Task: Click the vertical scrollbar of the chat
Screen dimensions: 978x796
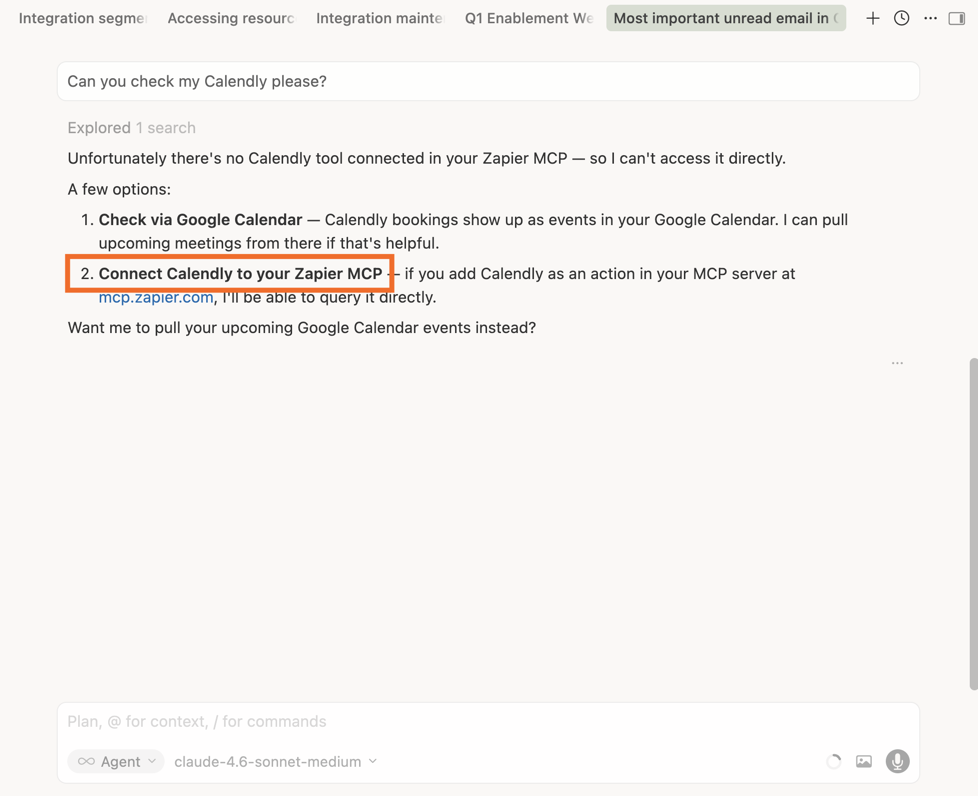Action: 973,524
